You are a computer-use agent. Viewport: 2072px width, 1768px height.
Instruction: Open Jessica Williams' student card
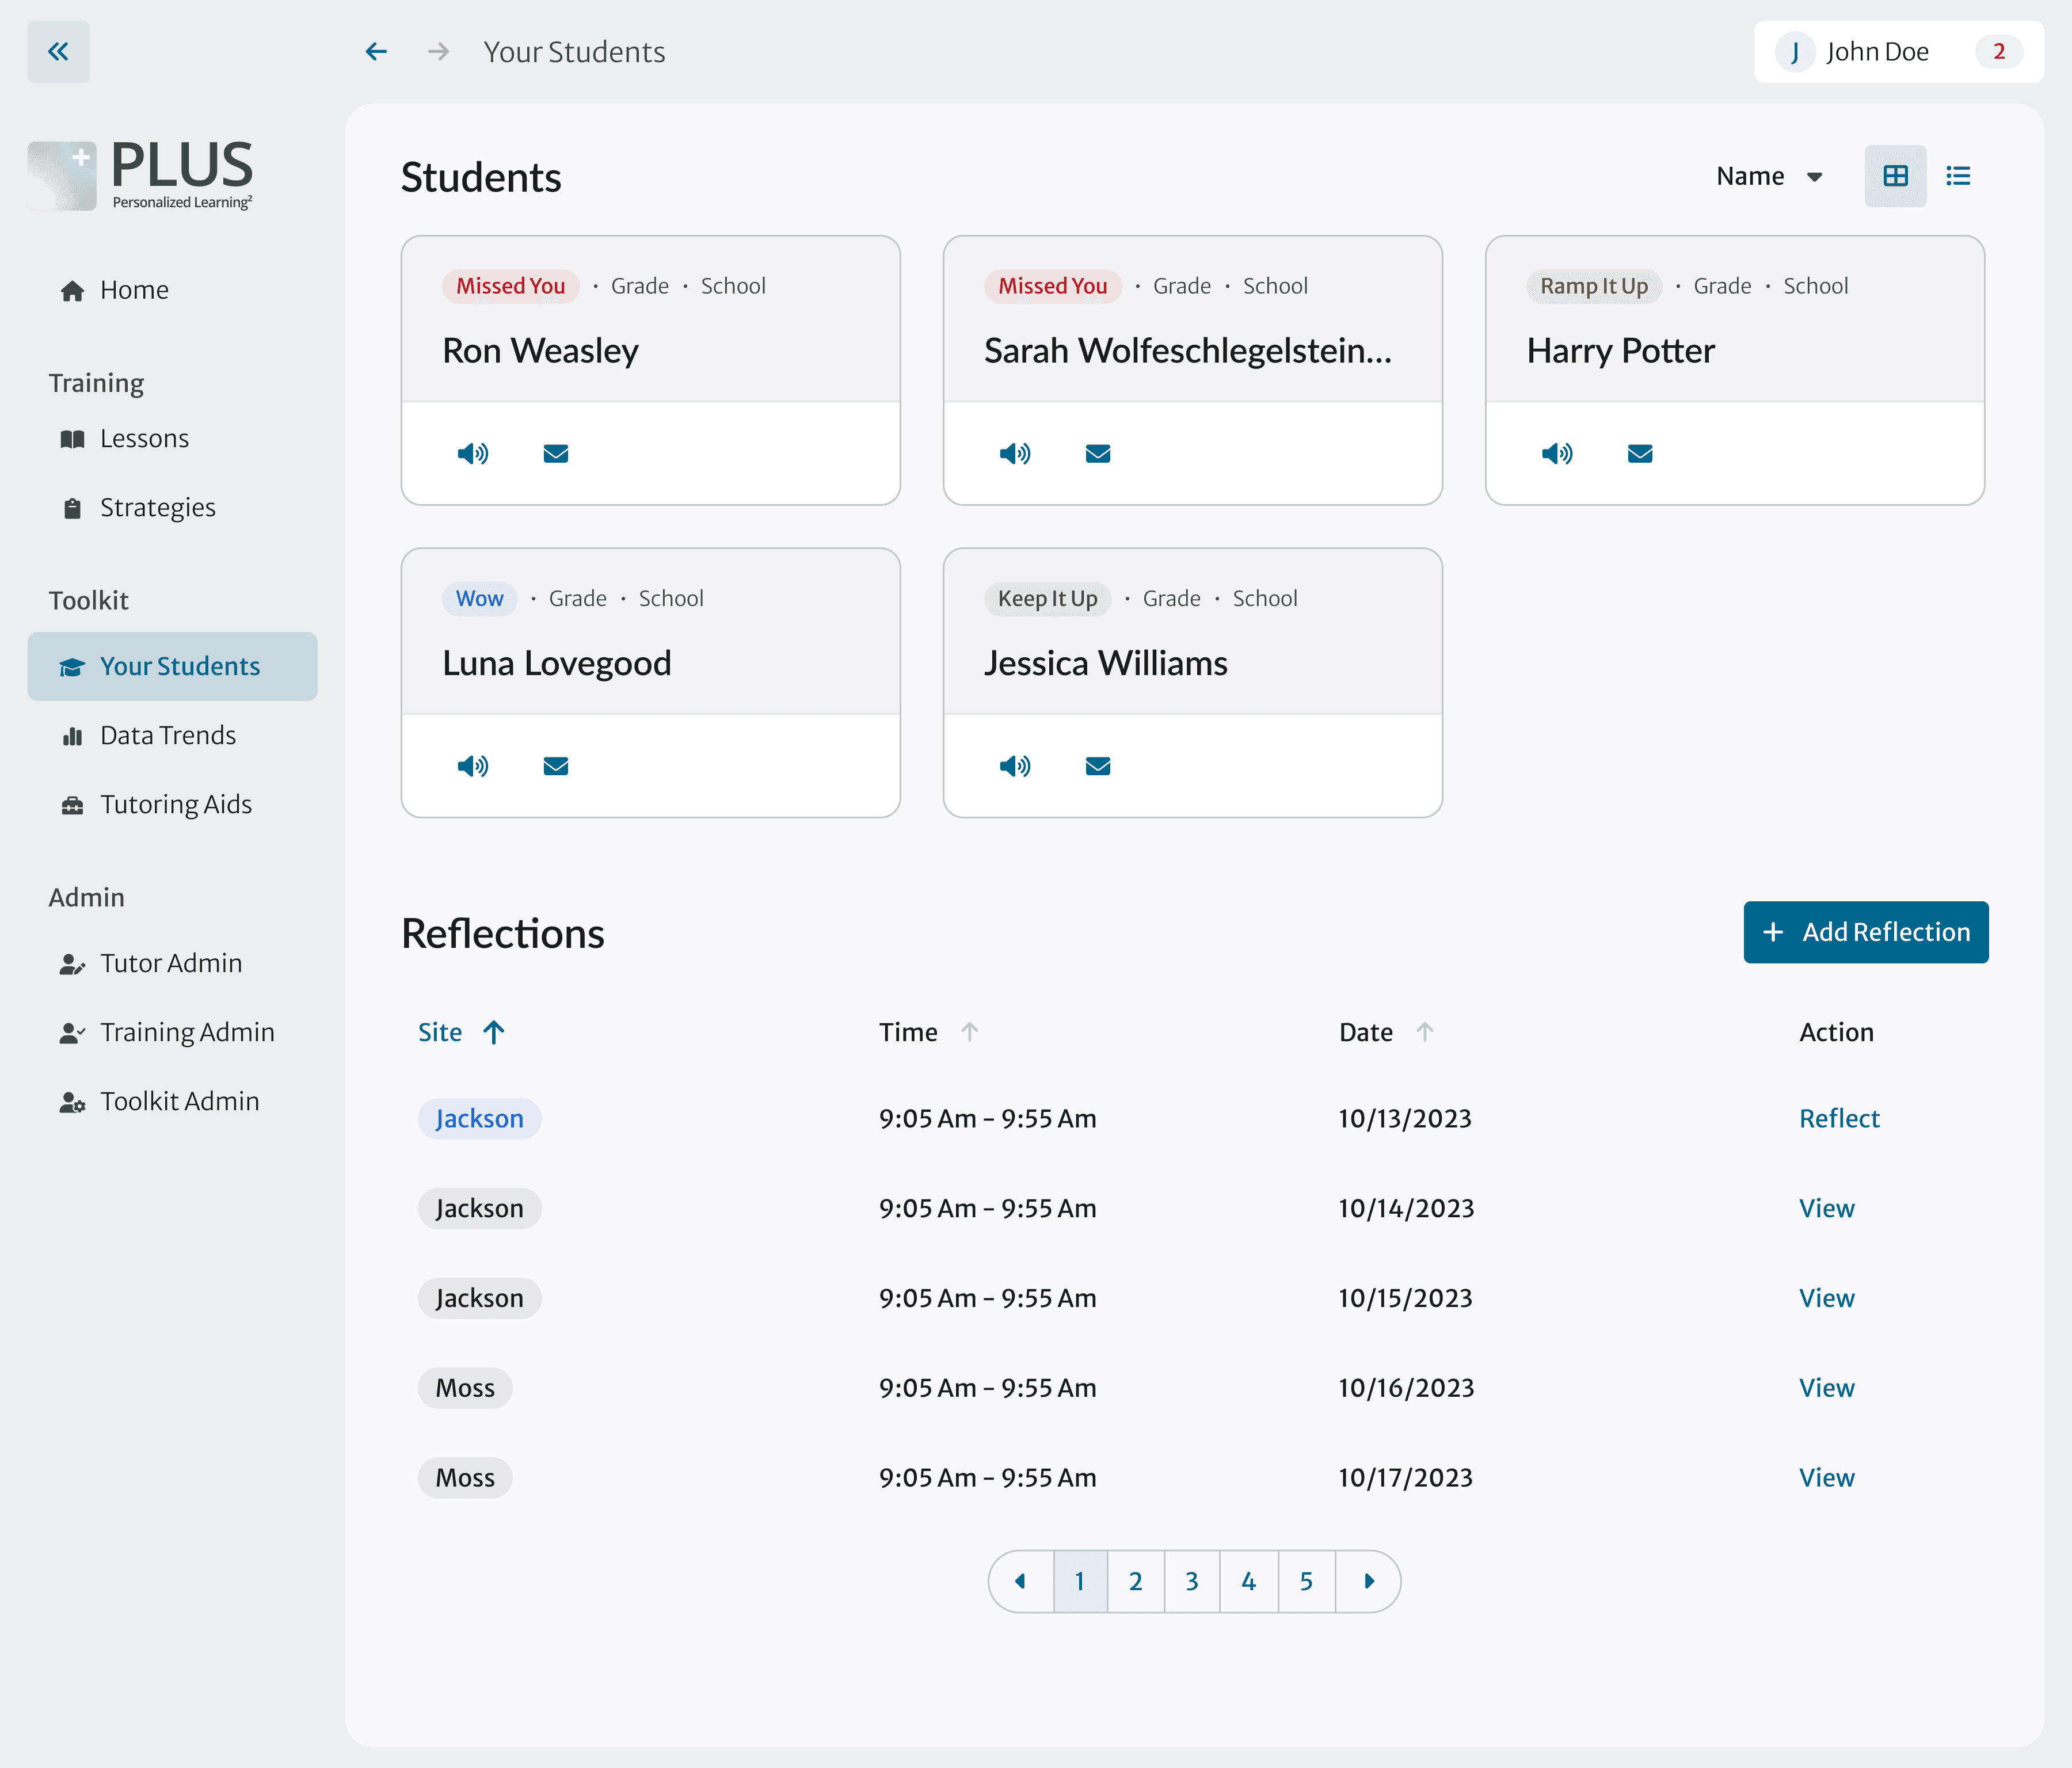pyautogui.click(x=1192, y=682)
